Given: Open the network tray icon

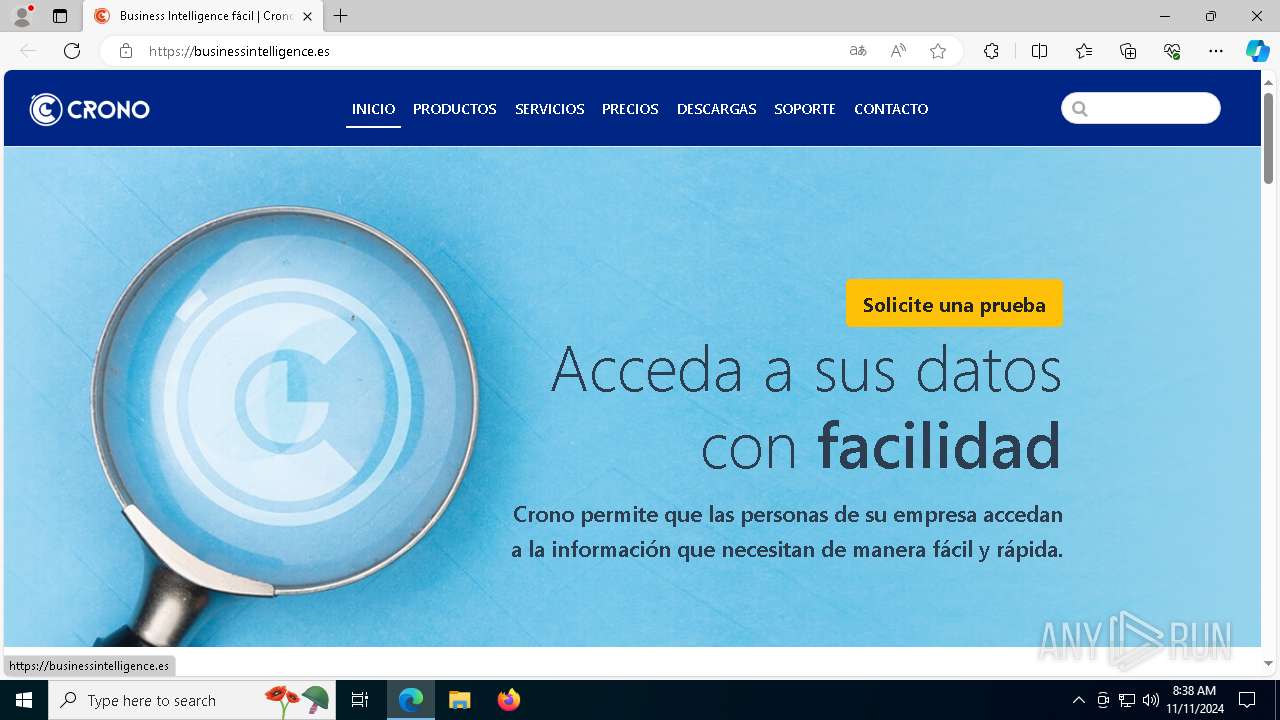Looking at the screenshot, I should click(x=1127, y=700).
